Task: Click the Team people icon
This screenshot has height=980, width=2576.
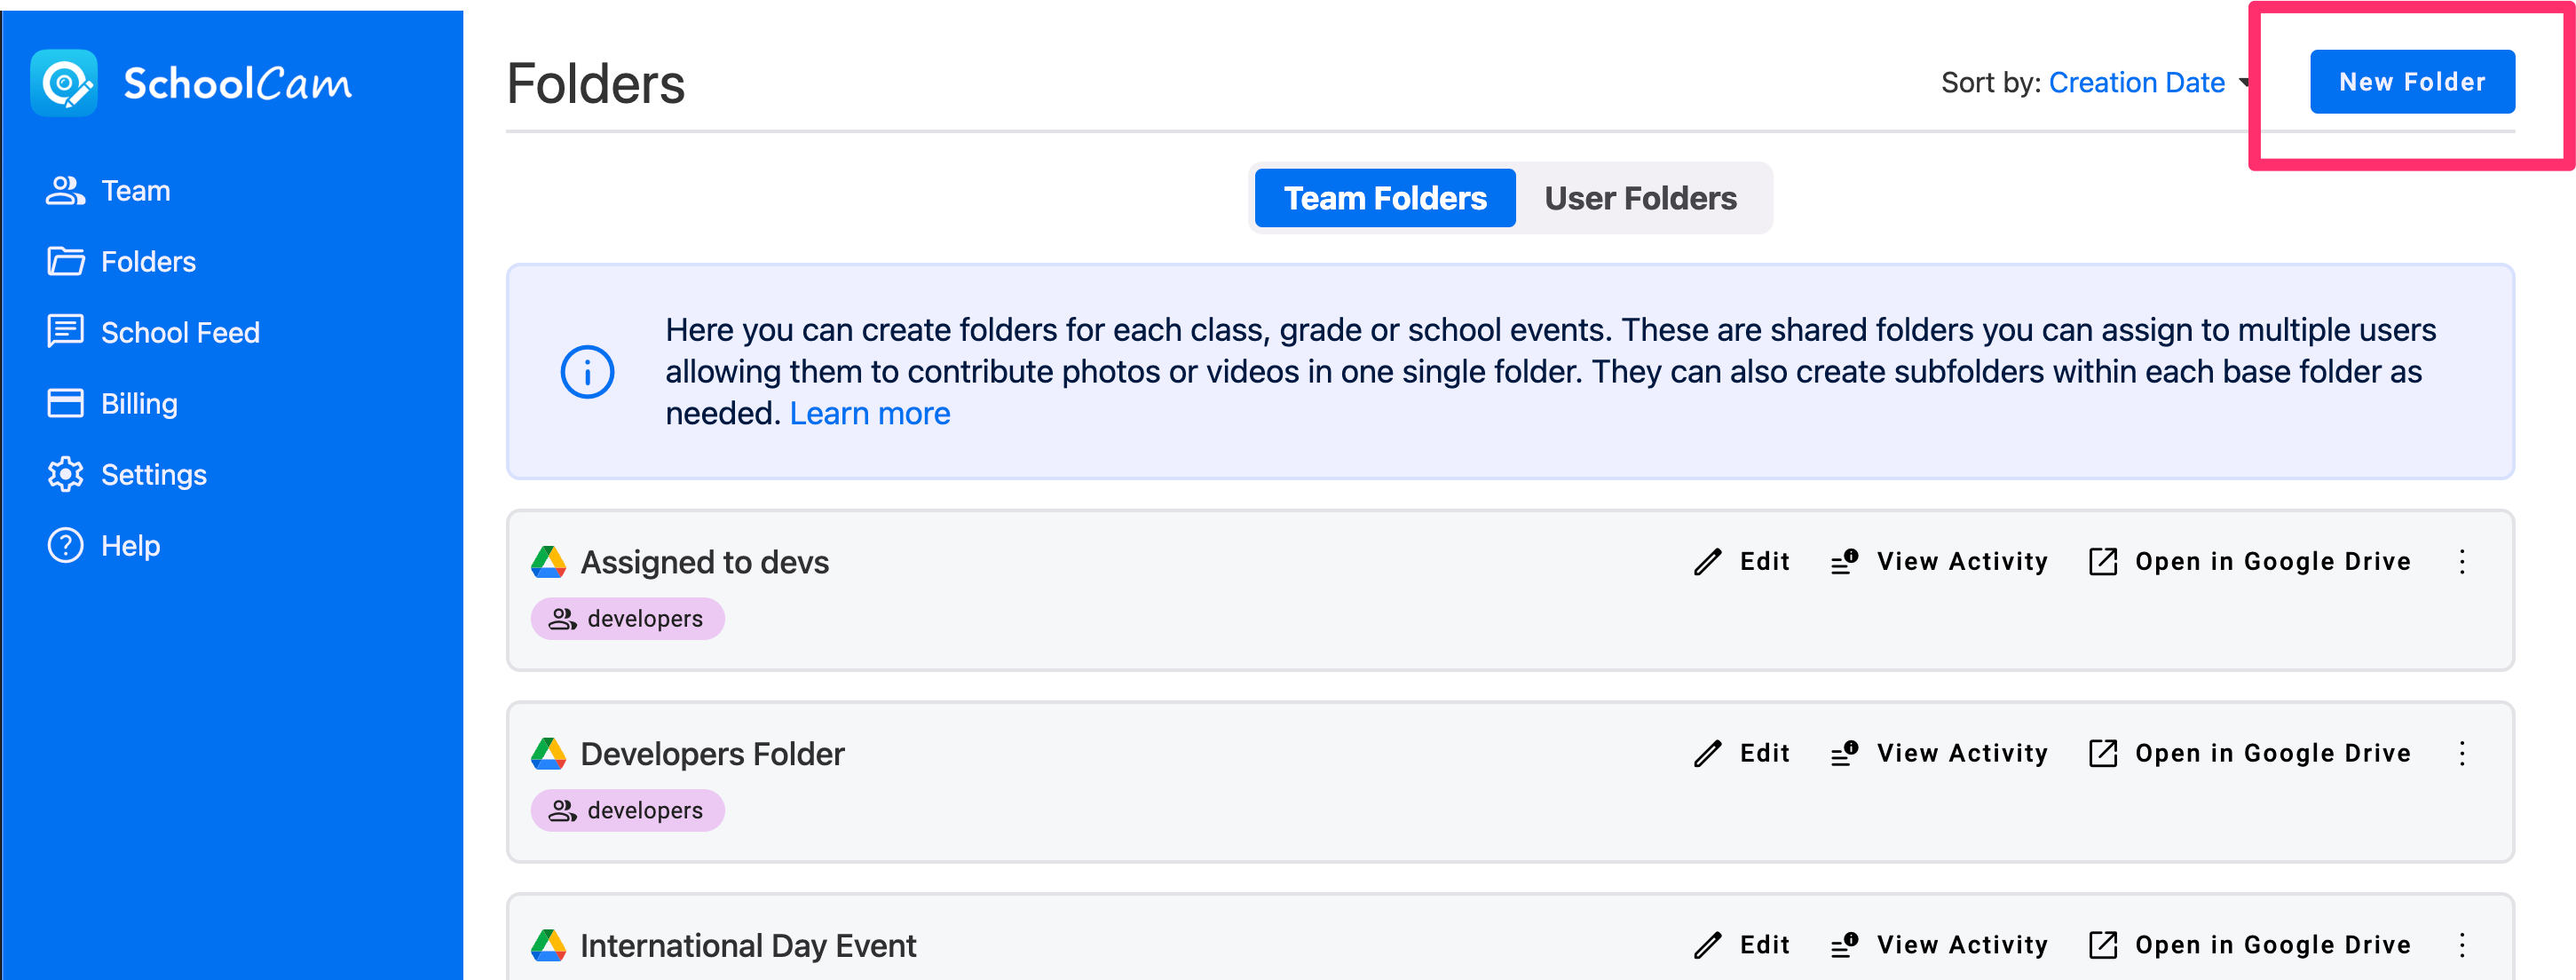Action: click(x=65, y=191)
